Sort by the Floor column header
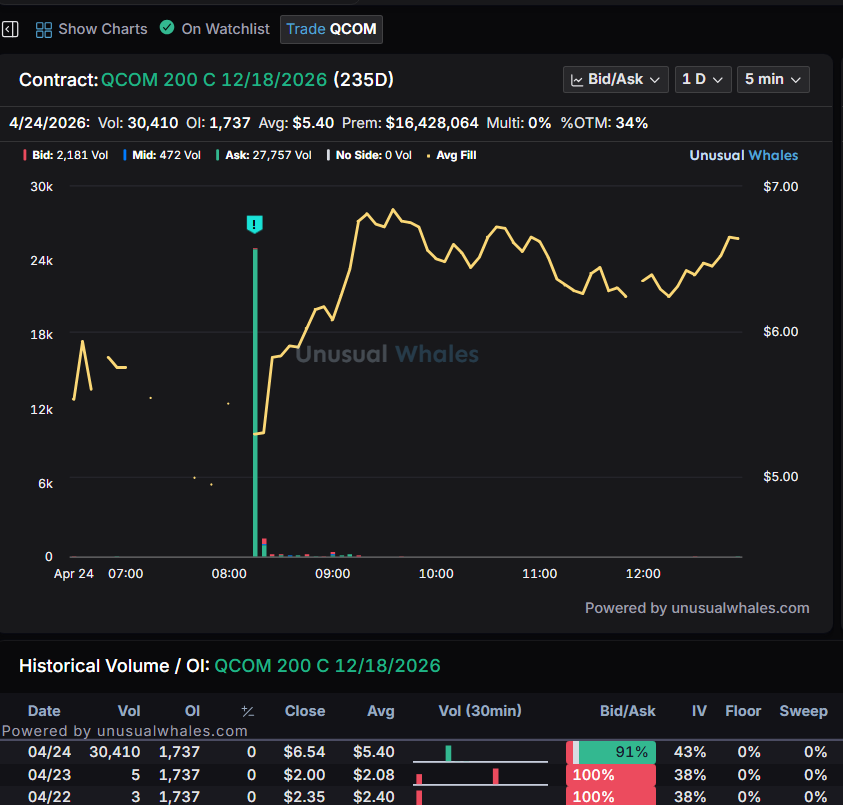This screenshot has width=843, height=805. click(x=743, y=711)
